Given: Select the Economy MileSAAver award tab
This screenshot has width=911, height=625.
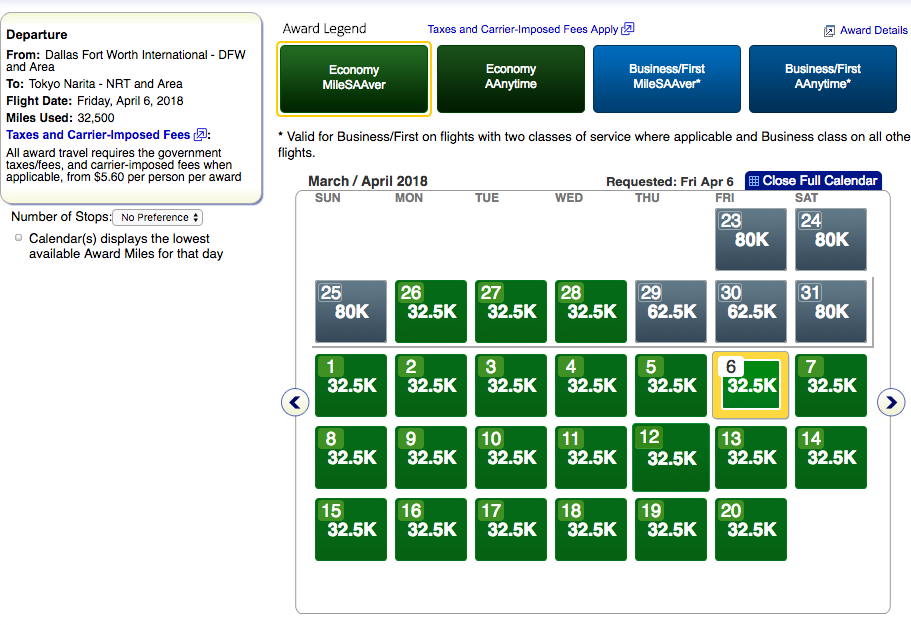Looking at the screenshot, I should [355, 78].
